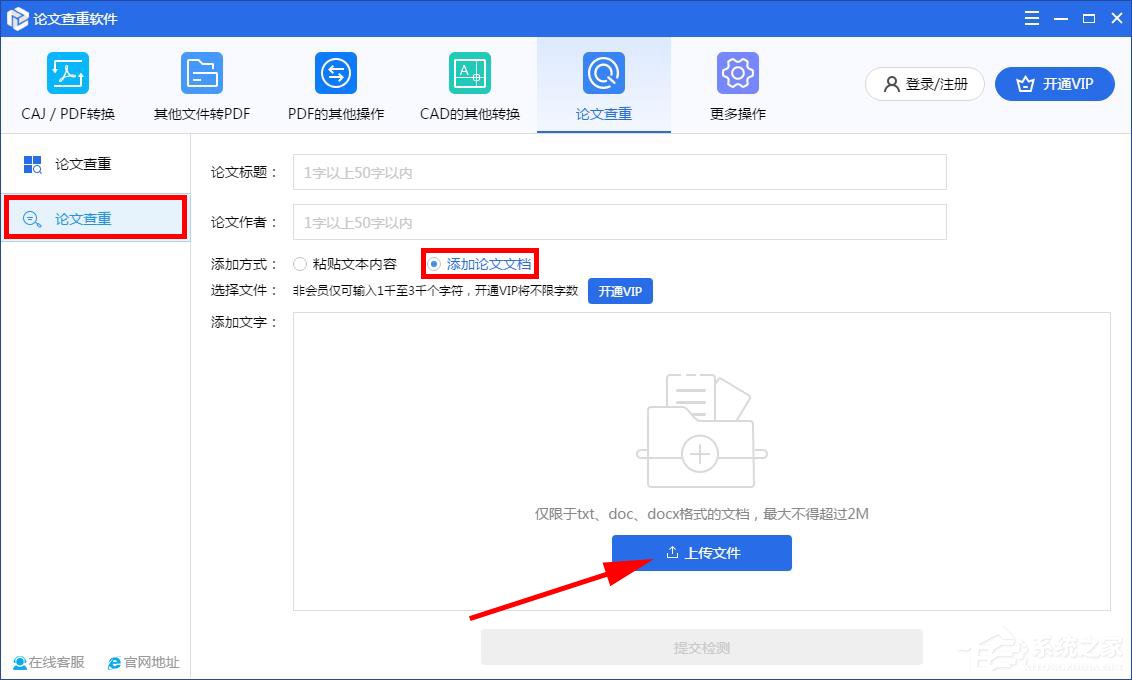This screenshot has width=1132, height=680.
Task: Minimize the 论文查重软件 window
Action: point(1061,18)
